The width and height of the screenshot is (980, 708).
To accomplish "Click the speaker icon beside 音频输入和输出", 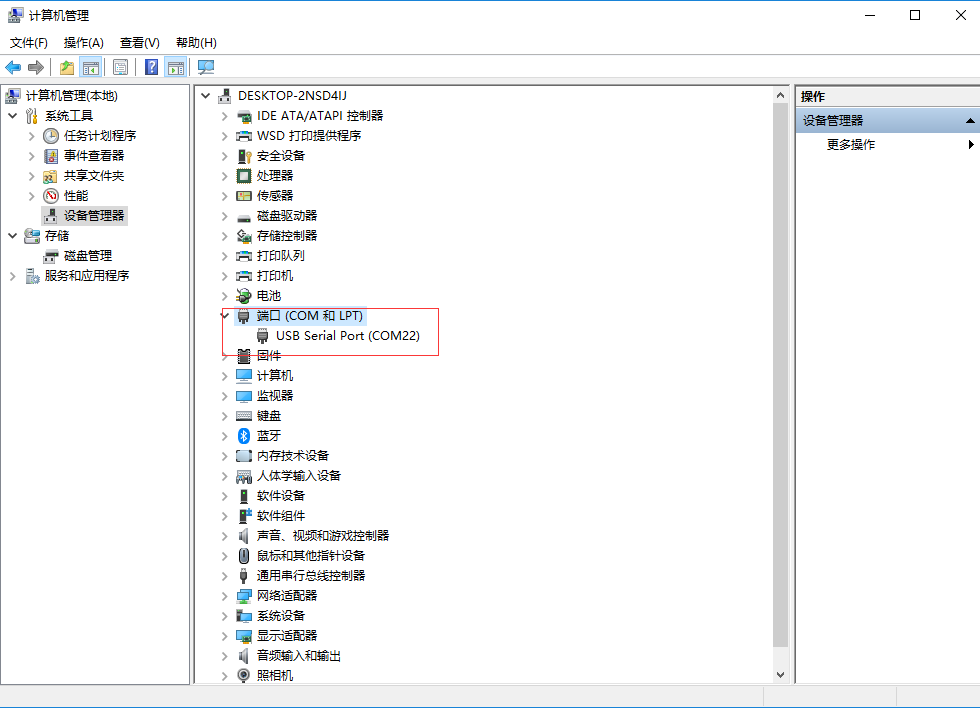I will pos(244,656).
